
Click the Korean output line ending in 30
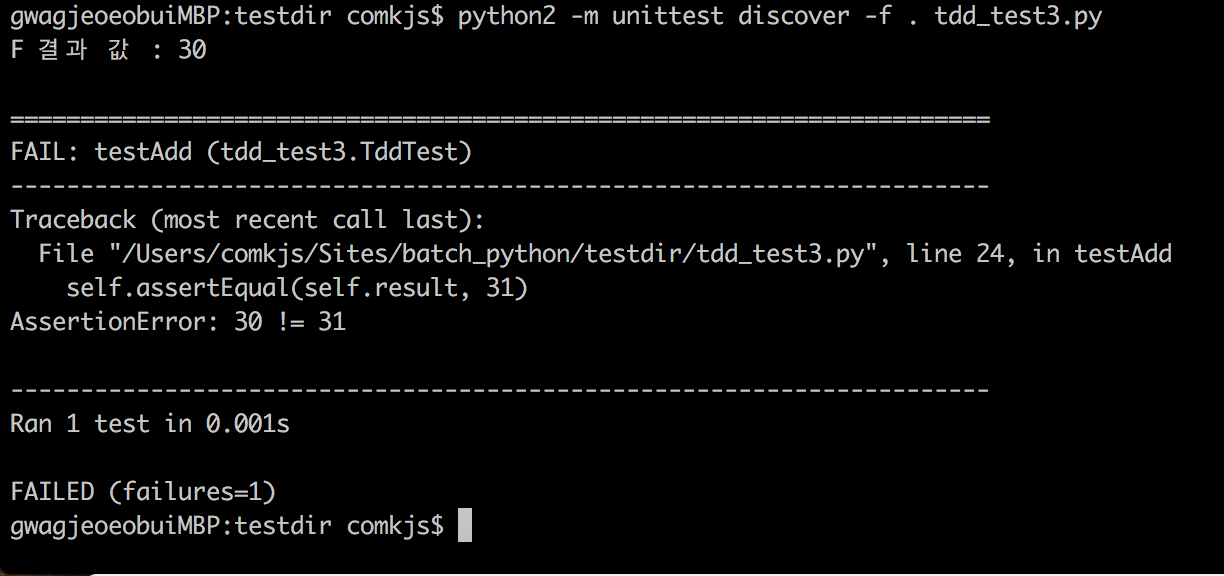pyautogui.click(x=108, y=50)
